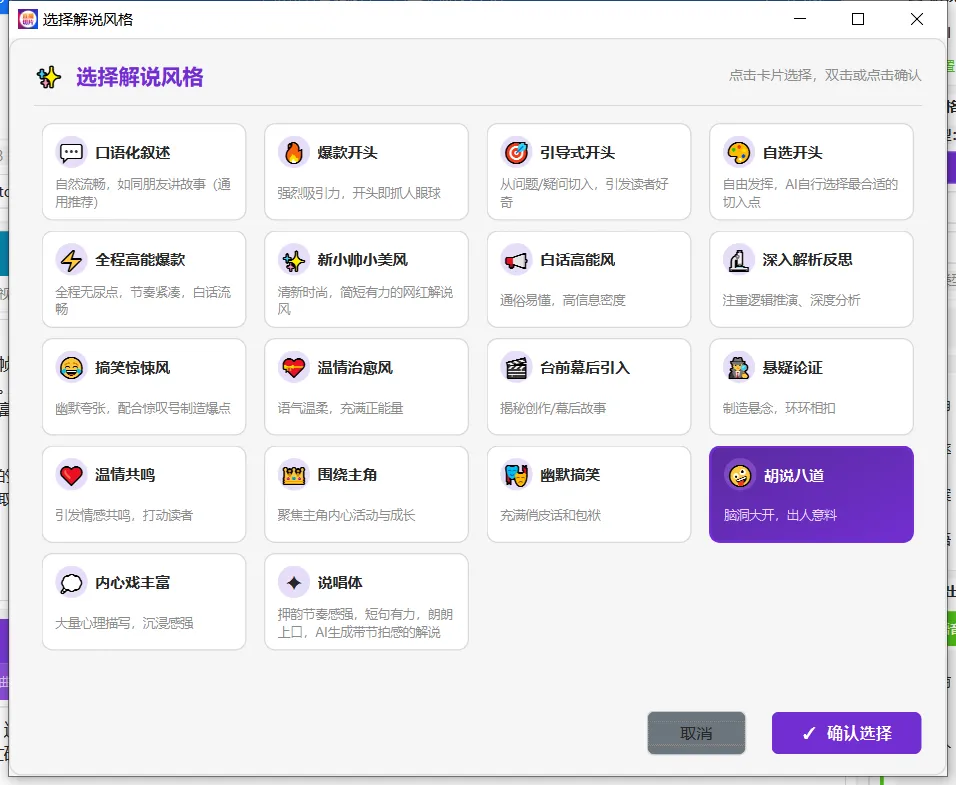Click the target icon on 引导式开头 card
956x785 pixels.
click(516, 152)
